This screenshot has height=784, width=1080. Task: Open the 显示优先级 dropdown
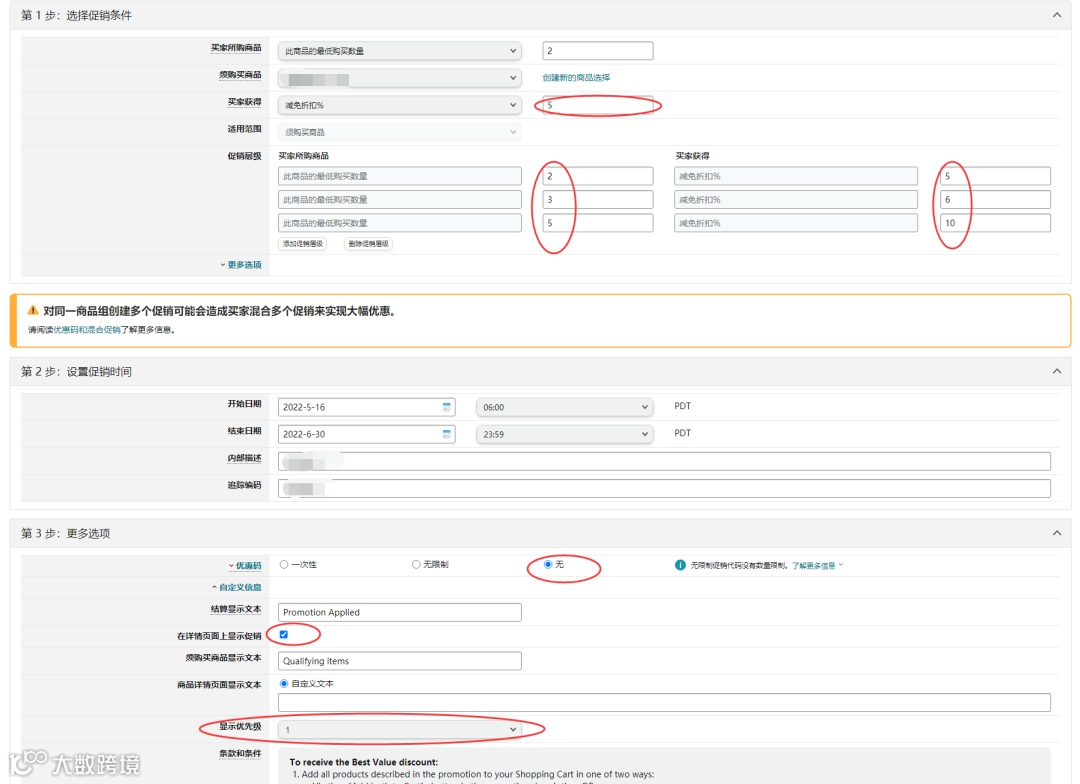399,730
